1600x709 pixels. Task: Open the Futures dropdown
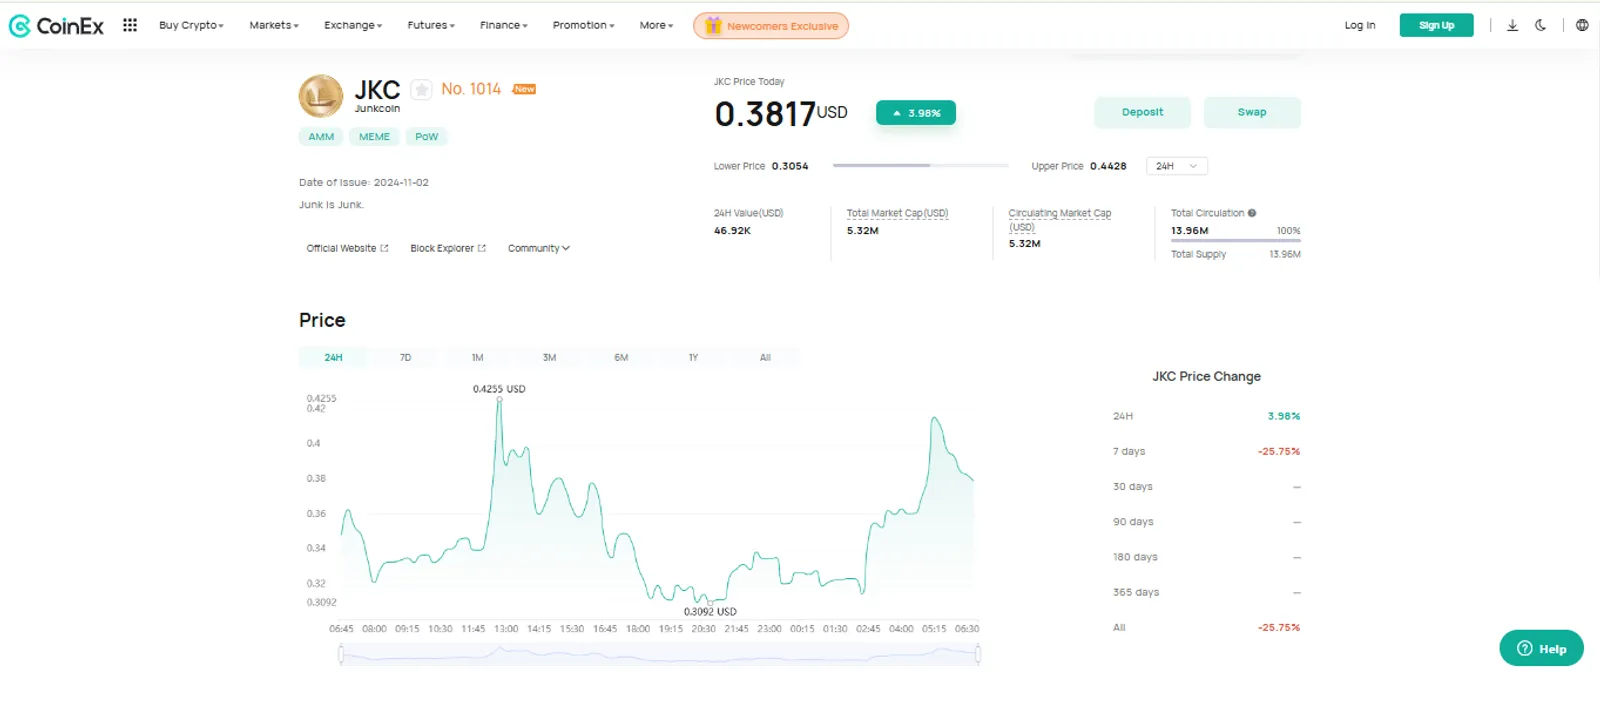[431, 25]
